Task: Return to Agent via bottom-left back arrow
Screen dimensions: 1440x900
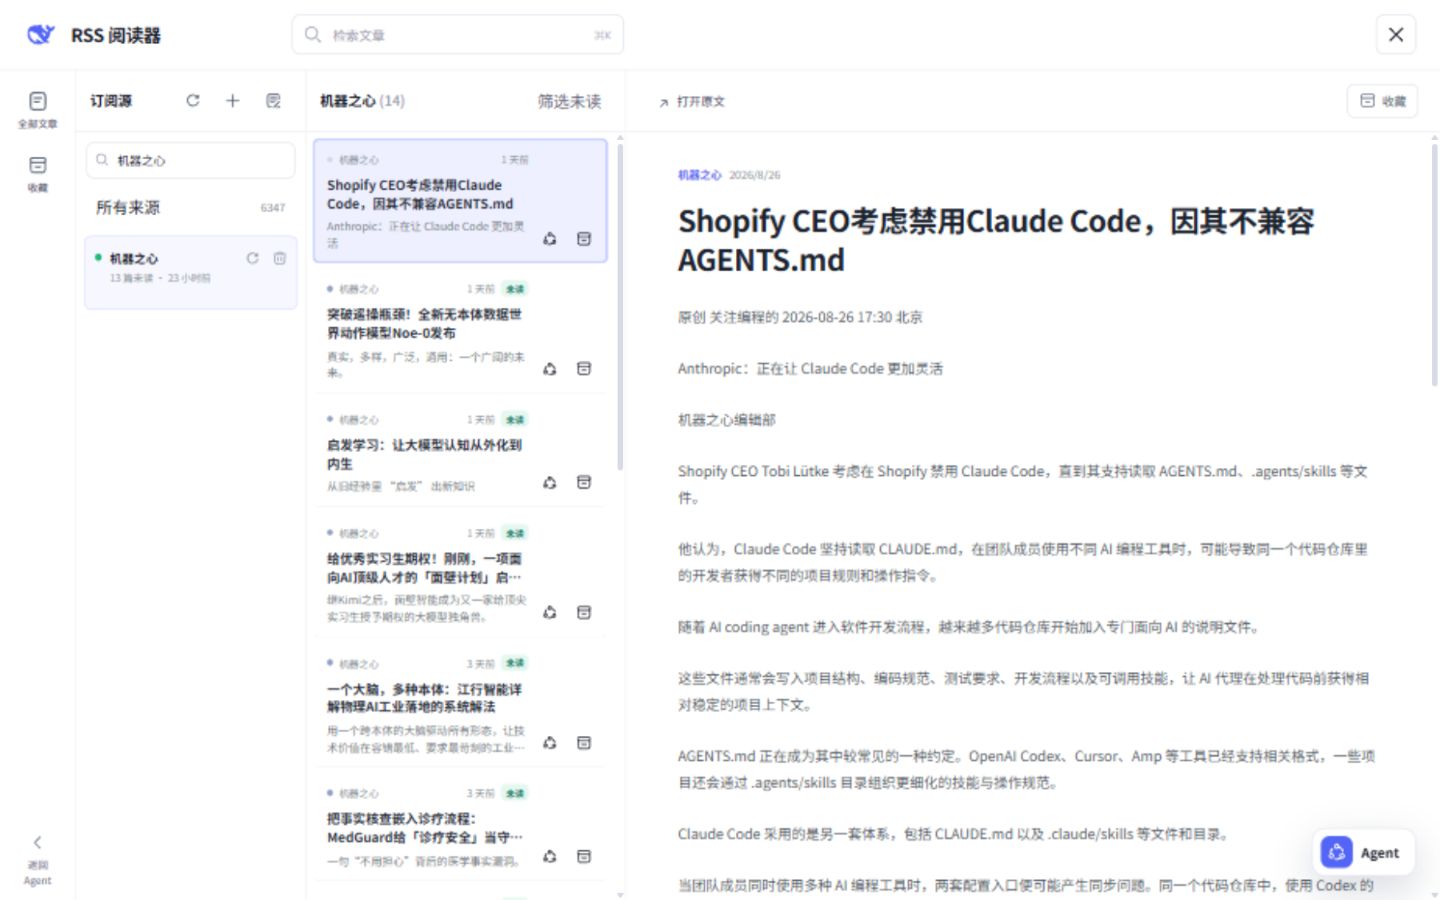Action: (x=37, y=859)
